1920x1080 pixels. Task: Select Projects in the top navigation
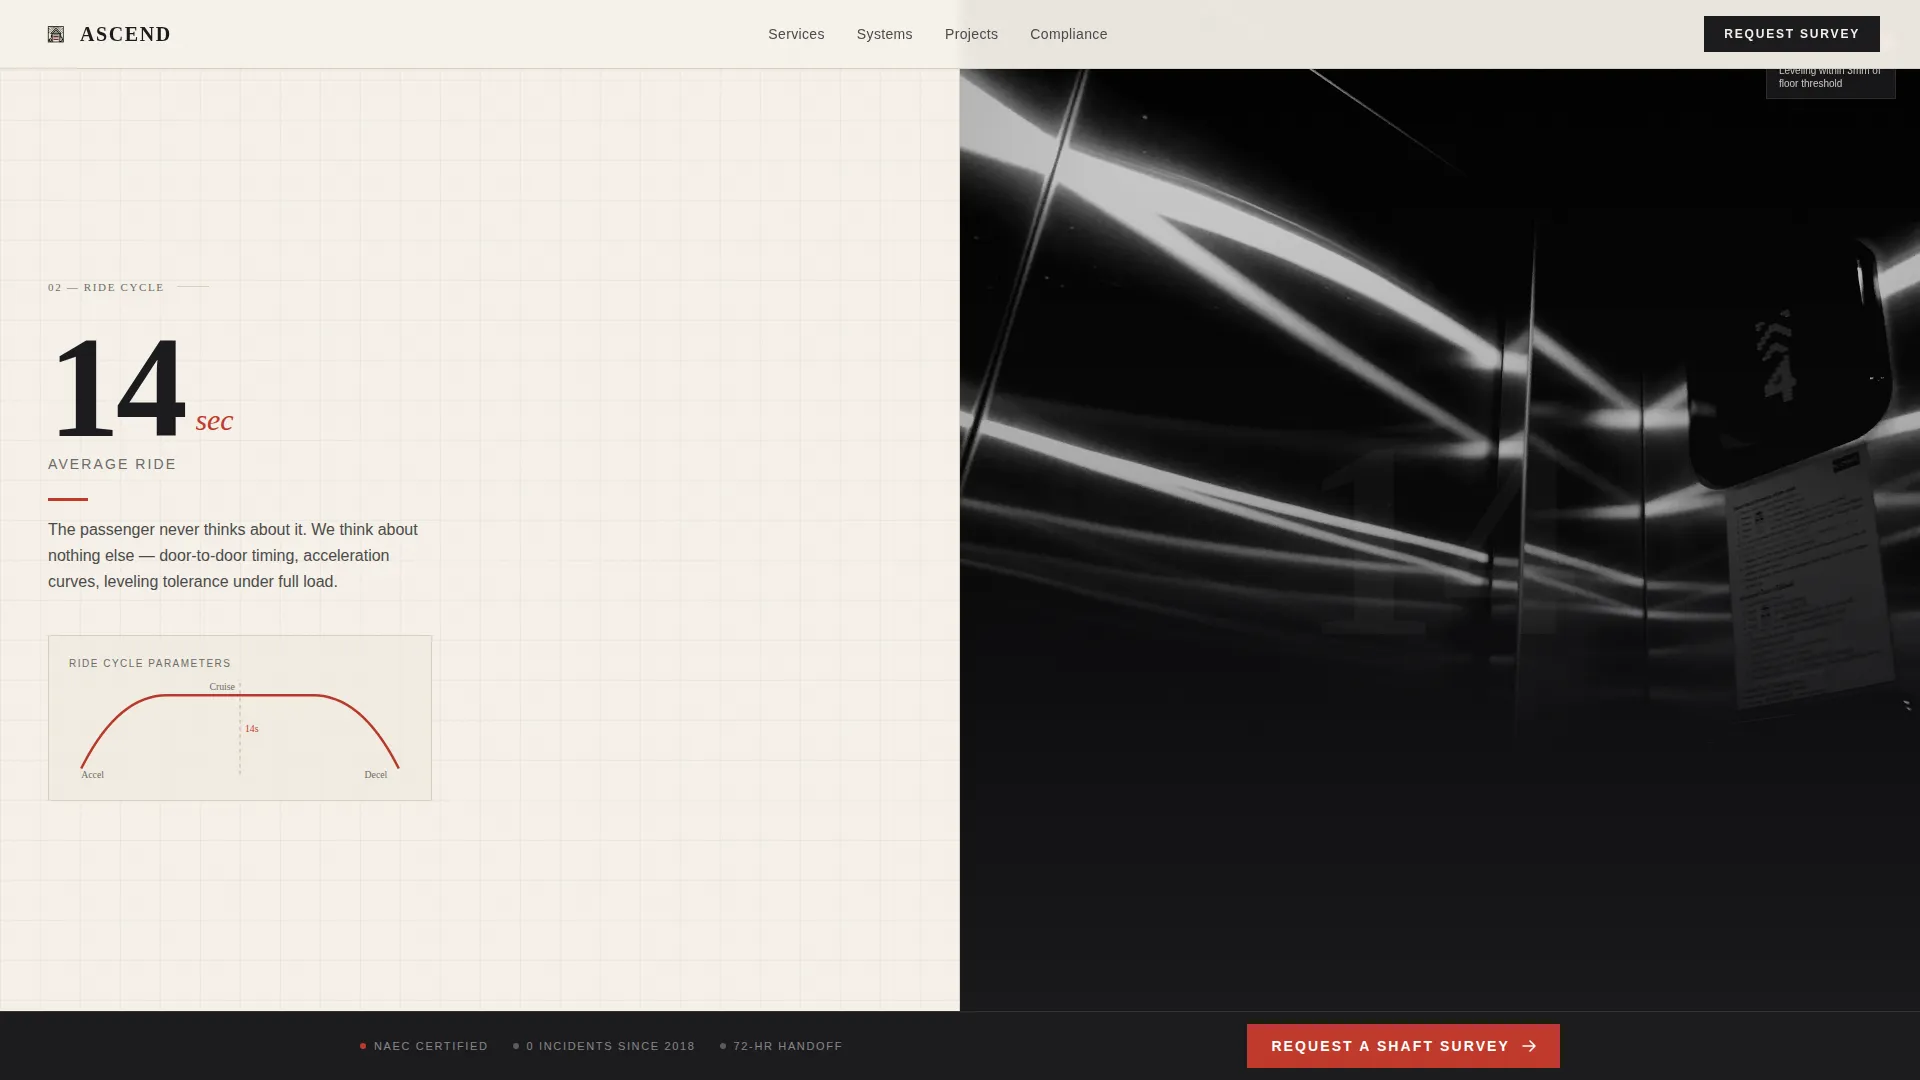click(x=971, y=34)
